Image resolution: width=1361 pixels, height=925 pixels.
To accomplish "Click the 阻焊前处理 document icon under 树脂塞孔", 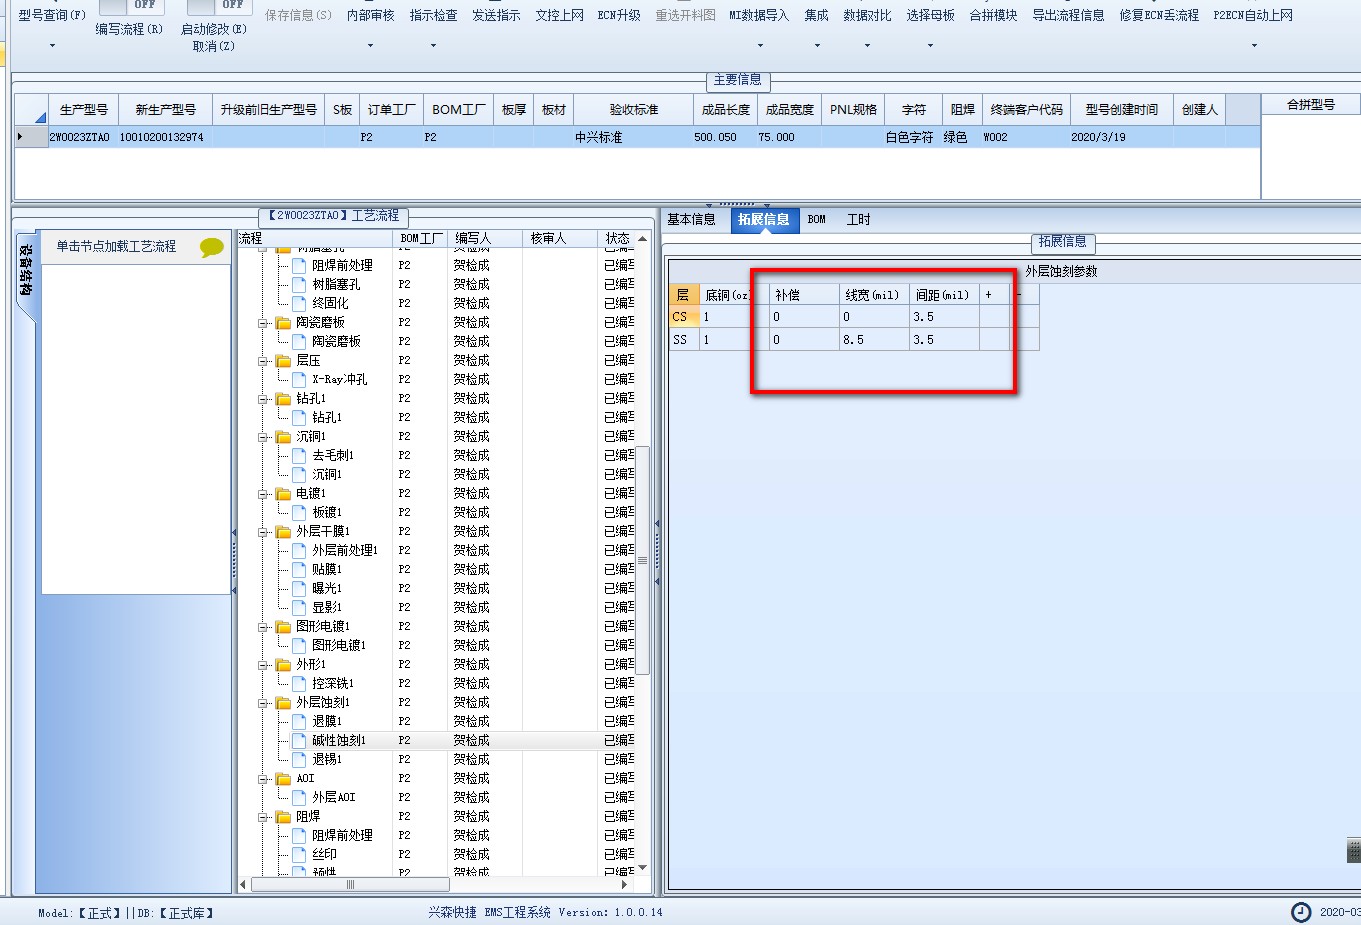I will point(299,265).
